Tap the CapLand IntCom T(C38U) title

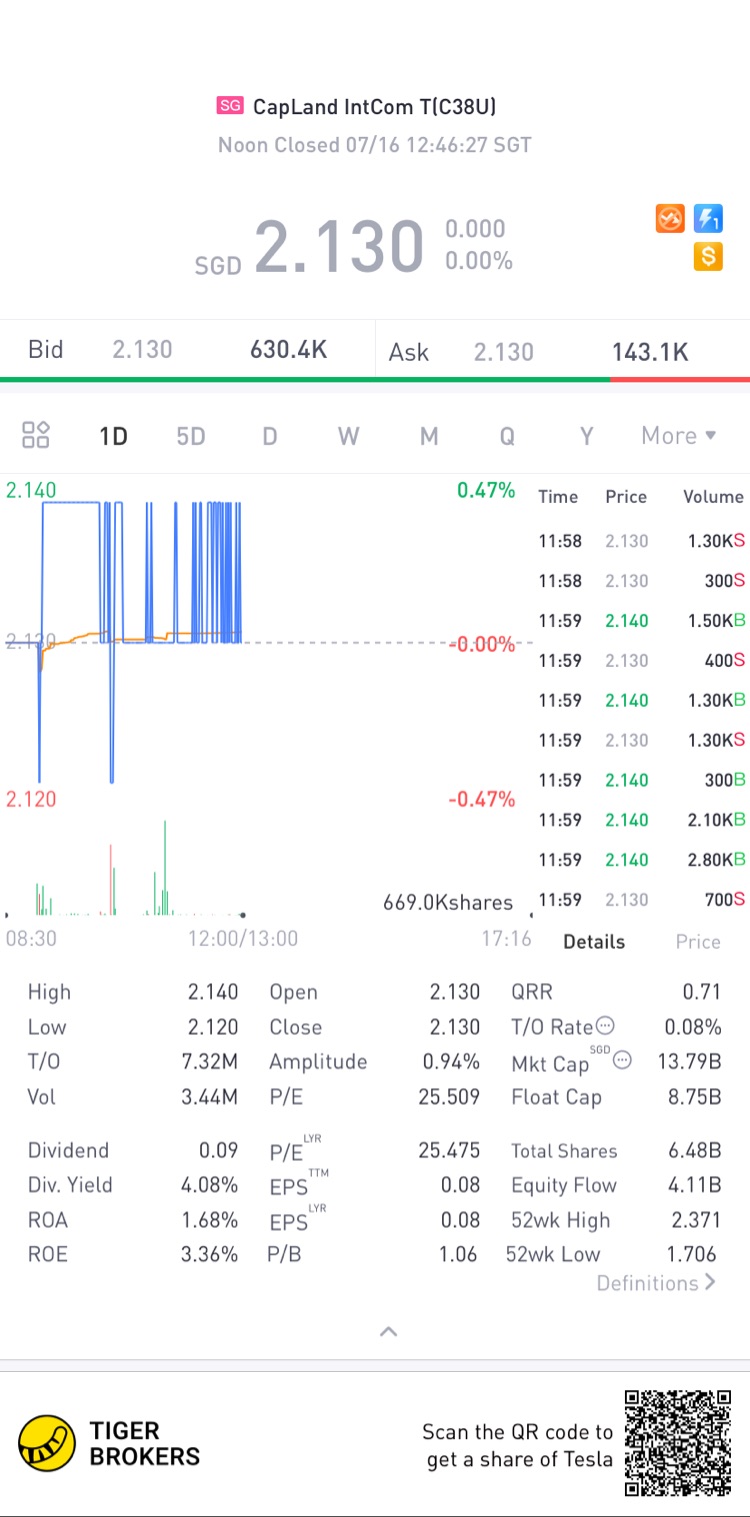[375, 106]
